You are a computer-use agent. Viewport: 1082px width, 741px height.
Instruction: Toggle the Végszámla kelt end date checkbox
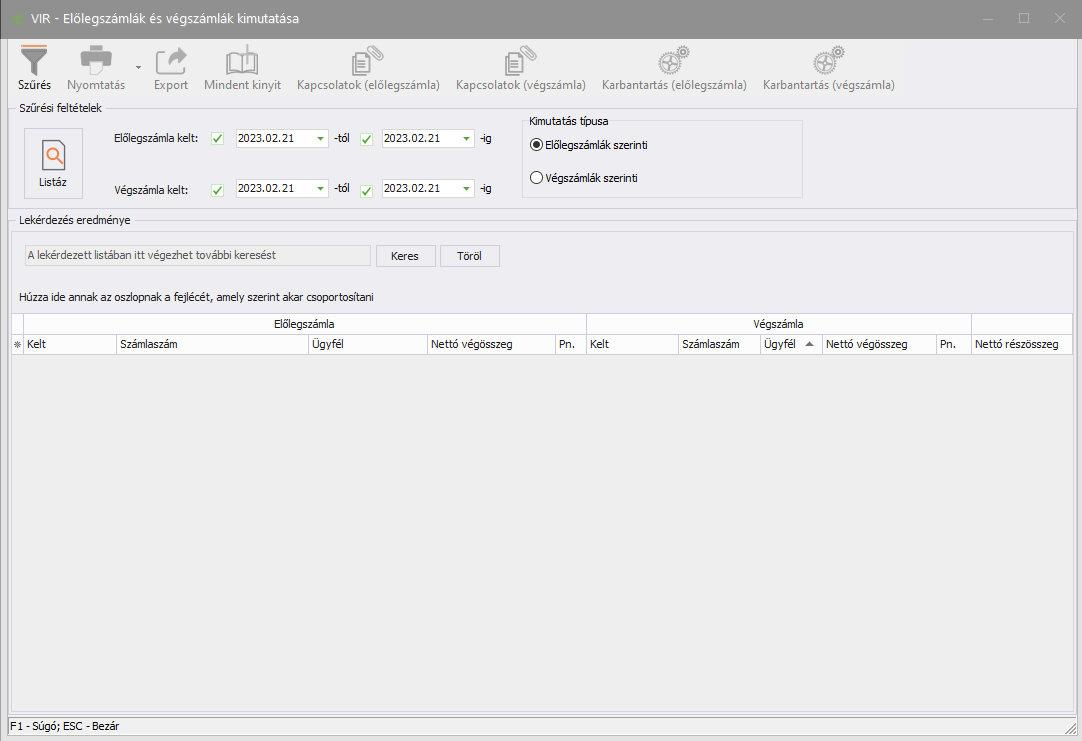pos(366,189)
